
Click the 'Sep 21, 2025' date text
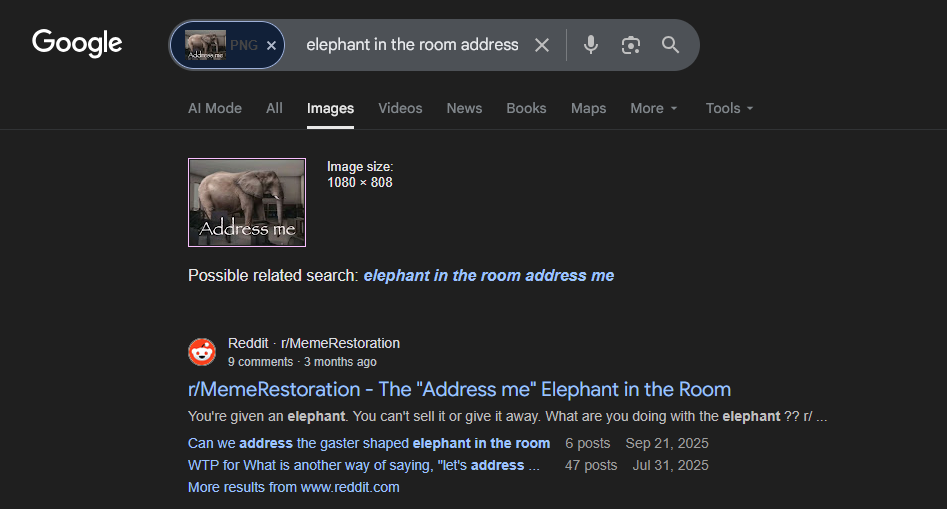[667, 443]
